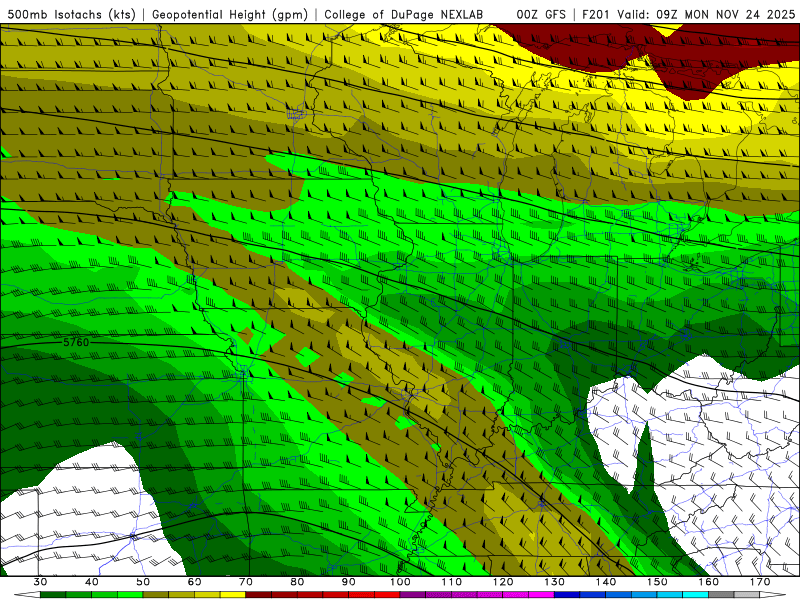Screen dimensions: 800x600
Task: Click the "College of DuPage NEXLAB" label
Action: tap(404, 15)
